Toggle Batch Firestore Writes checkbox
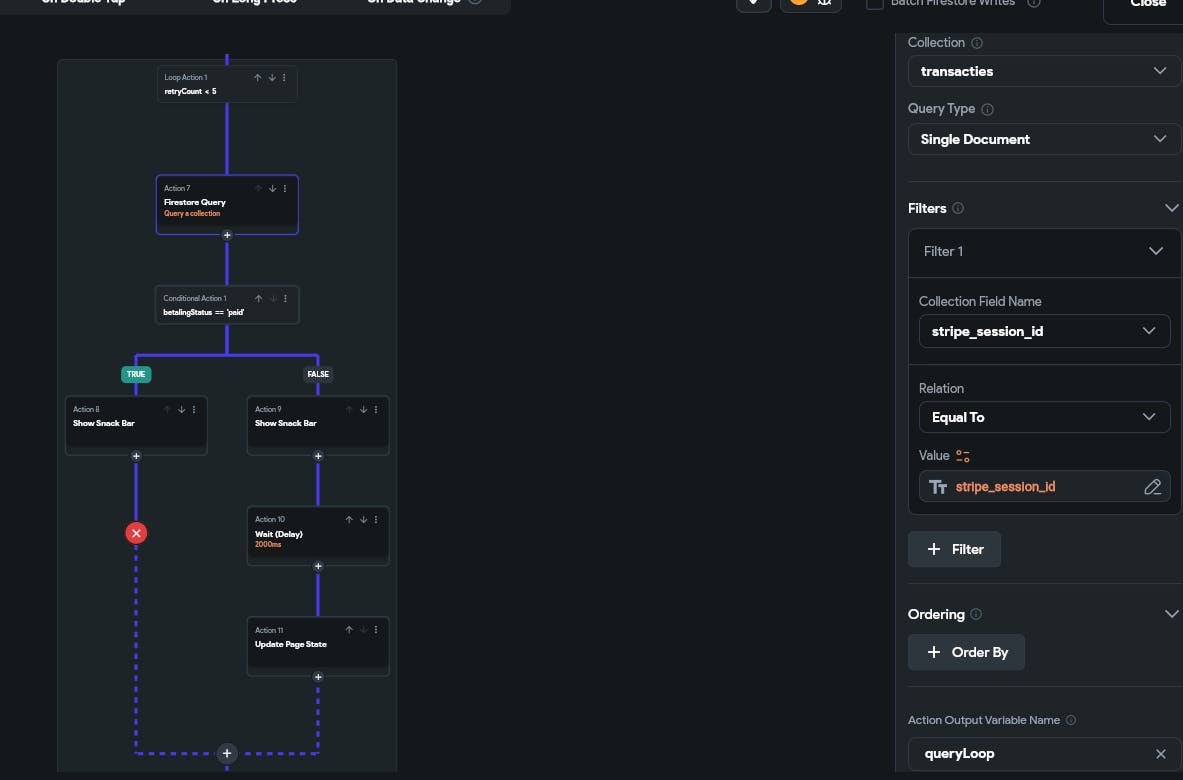Viewport: 1183px width, 780px height. (874, 3)
